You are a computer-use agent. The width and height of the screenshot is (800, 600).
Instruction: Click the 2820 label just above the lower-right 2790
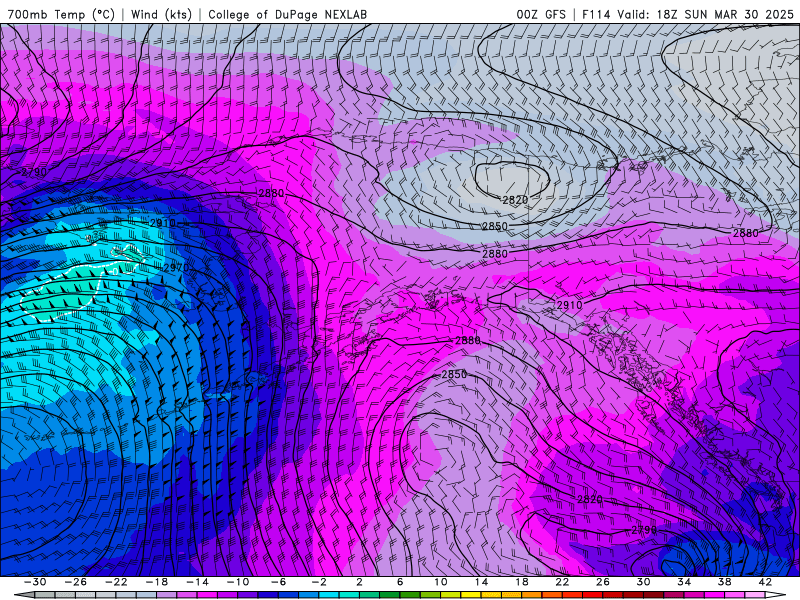(x=590, y=499)
